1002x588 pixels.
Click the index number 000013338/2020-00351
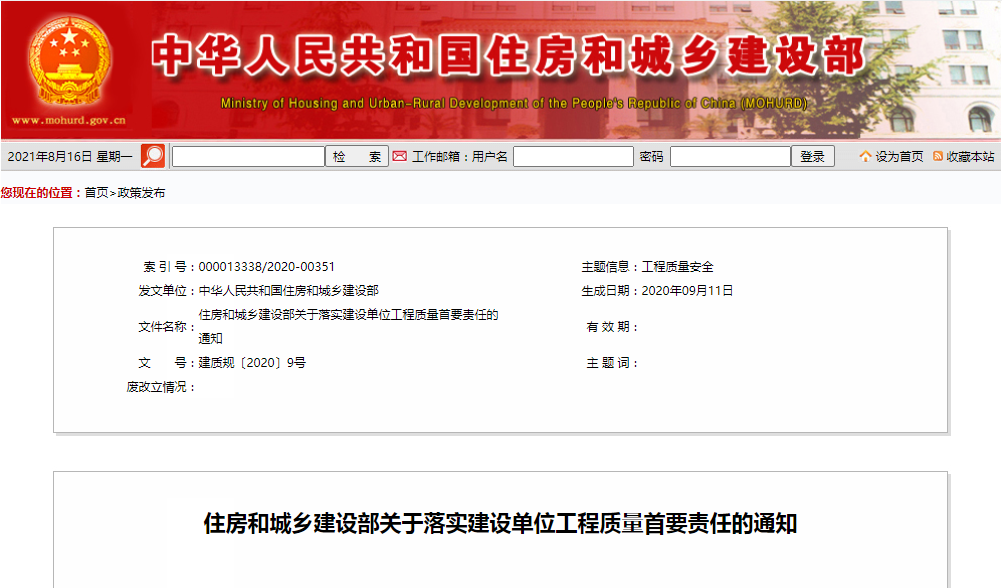(x=267, y=267)
